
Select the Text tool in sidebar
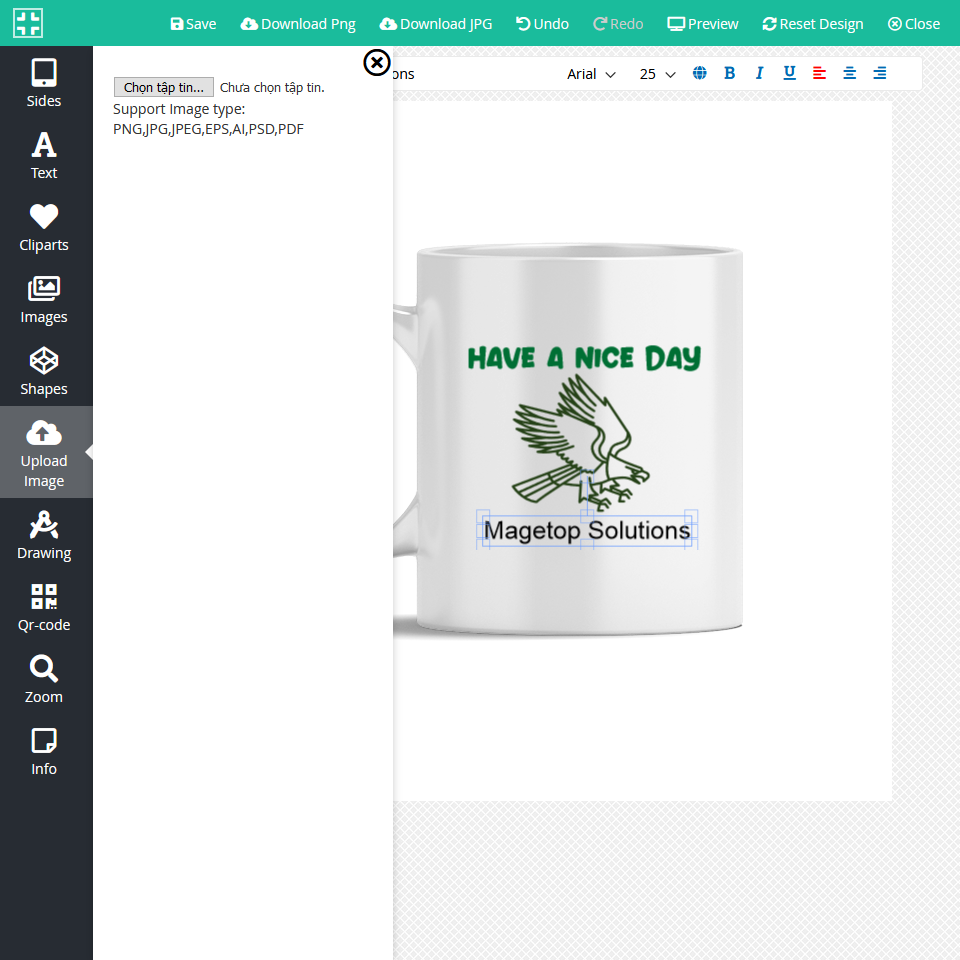coord(44,155)
